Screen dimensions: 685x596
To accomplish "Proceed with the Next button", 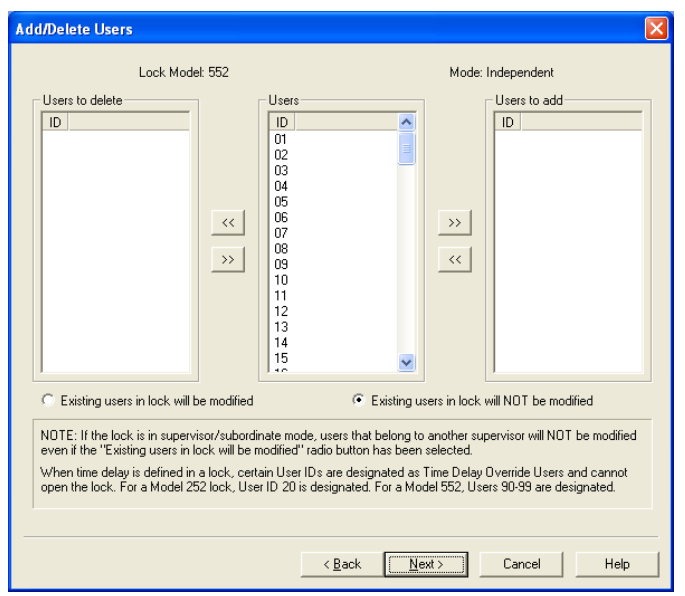I will coord(427,564).
